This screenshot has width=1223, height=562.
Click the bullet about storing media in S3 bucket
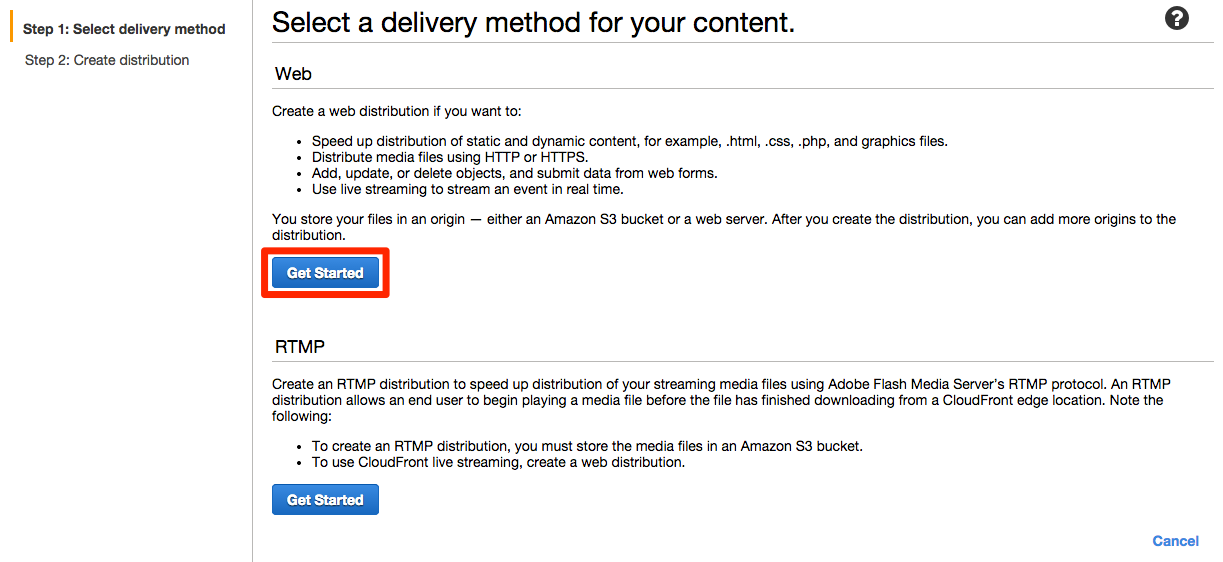coord(587,446)
